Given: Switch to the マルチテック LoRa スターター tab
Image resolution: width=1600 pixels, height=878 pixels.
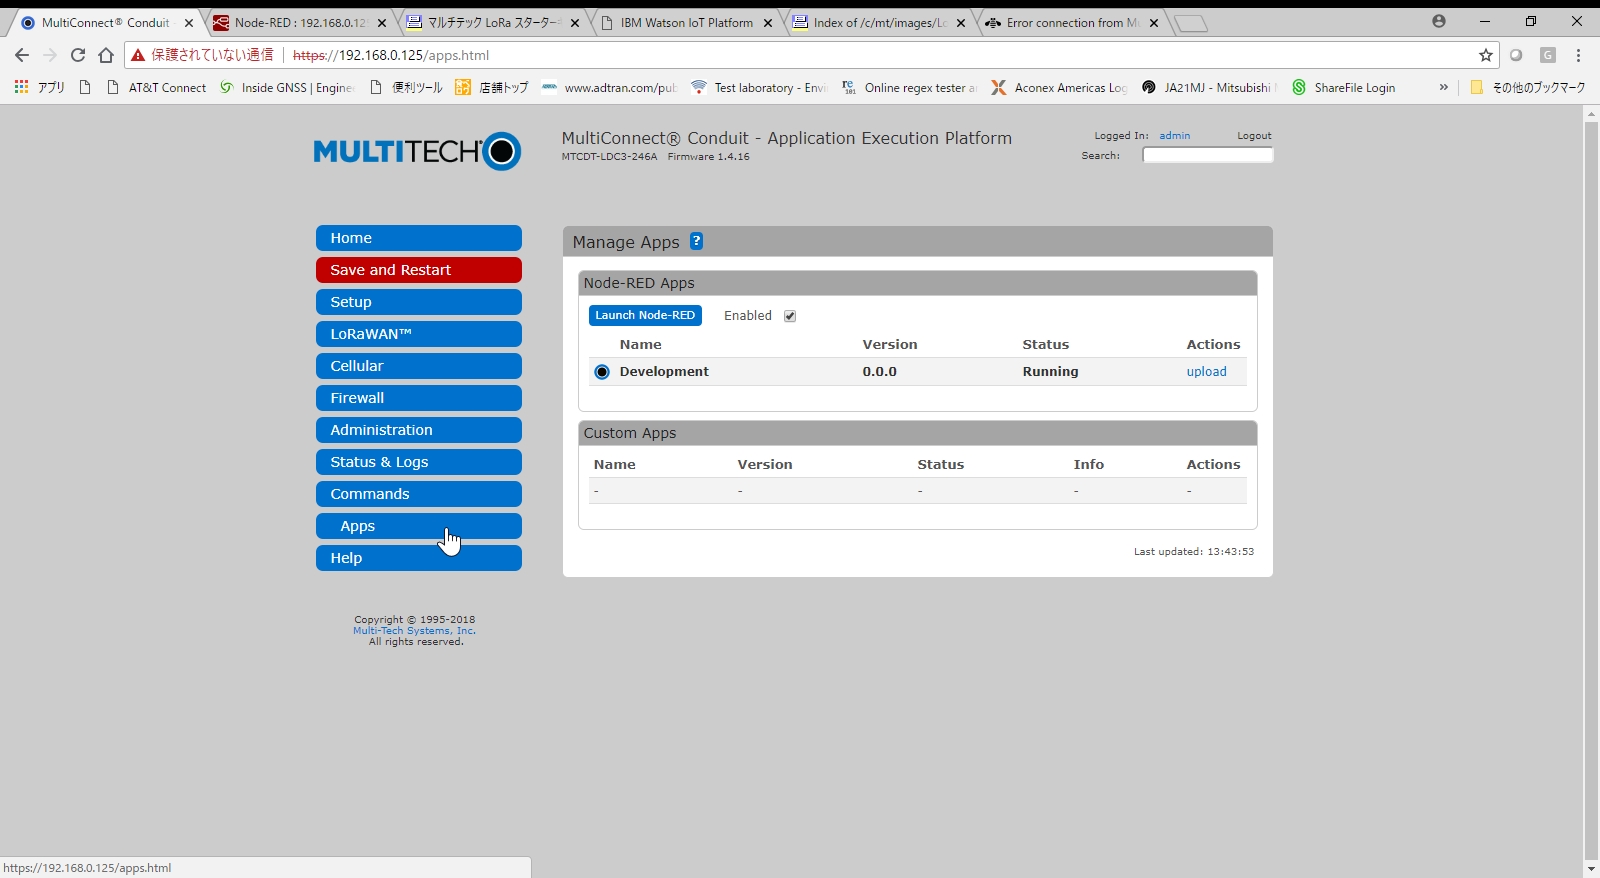Looking at the screenshot, I should [492, 23].
